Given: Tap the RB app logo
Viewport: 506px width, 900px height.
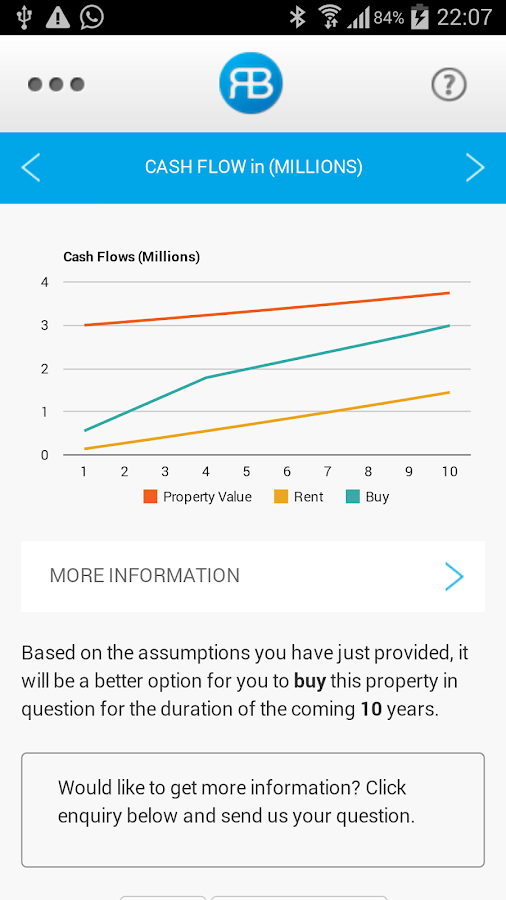Looking at the screenshot, I should 251,83.
